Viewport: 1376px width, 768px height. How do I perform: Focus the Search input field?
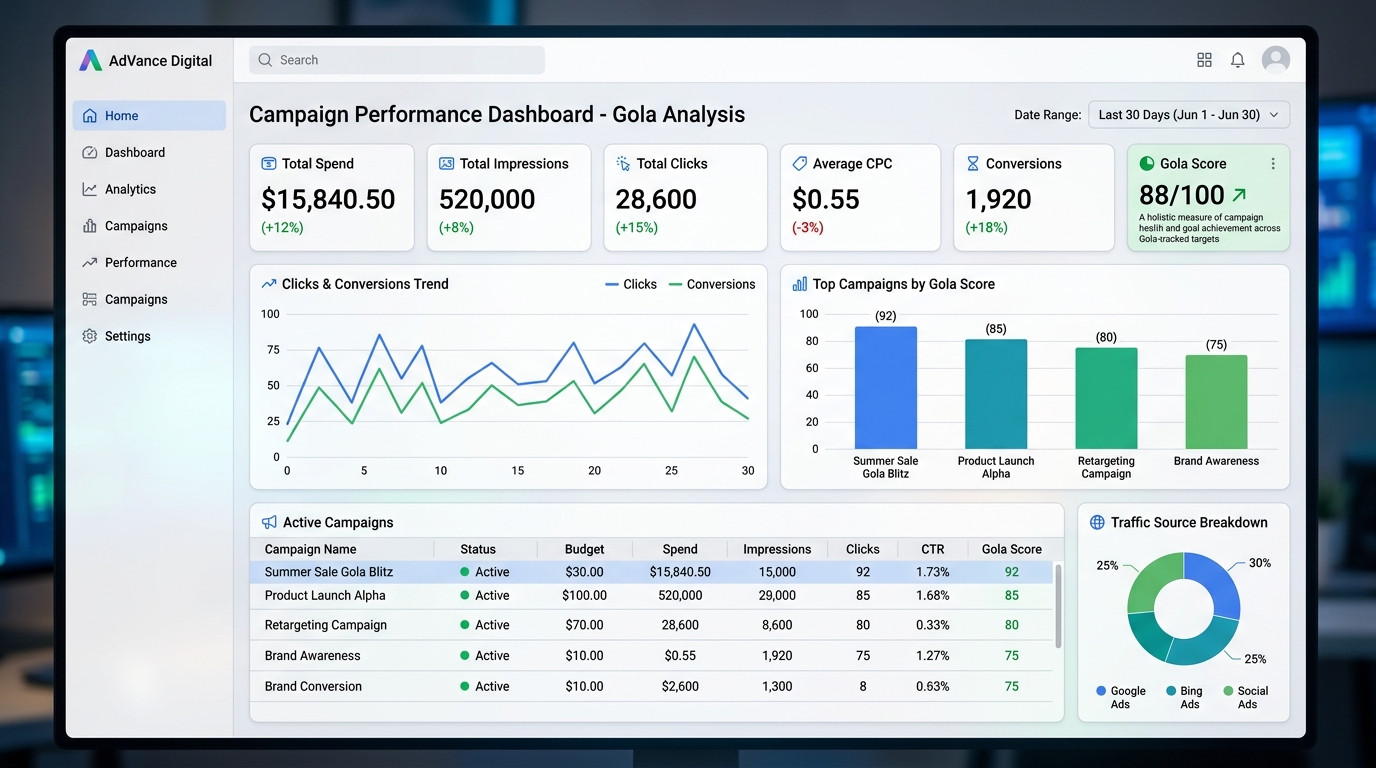(x=397, y=60)
